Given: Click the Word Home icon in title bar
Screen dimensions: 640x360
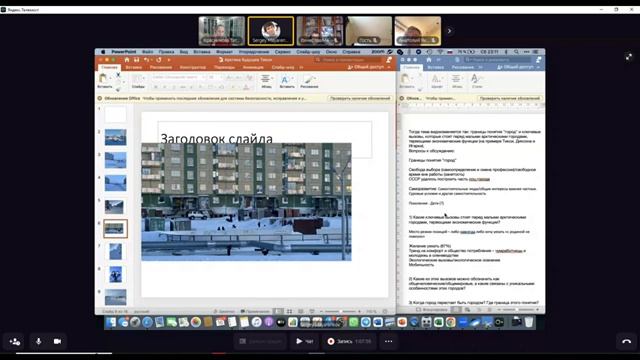Looking at the screenshot, I should click(429, 60).
